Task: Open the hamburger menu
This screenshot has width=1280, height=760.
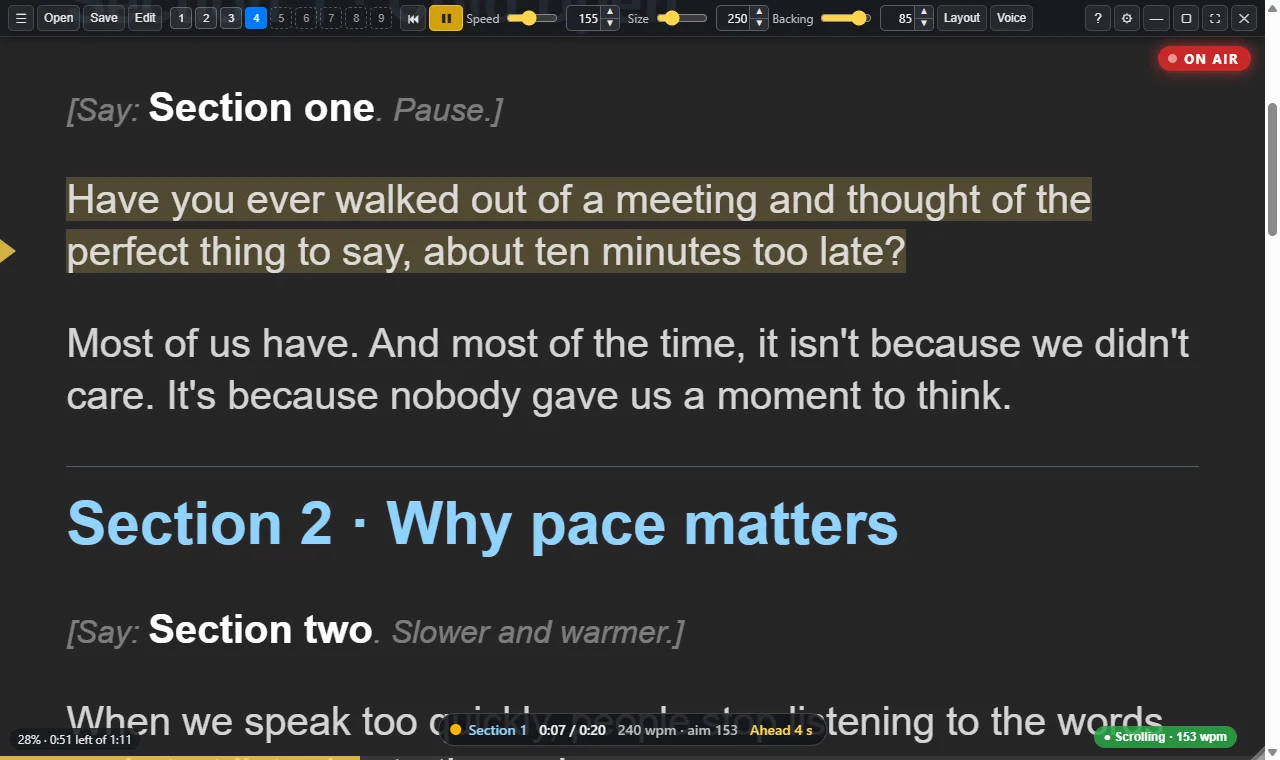Action: click(20, 18)
